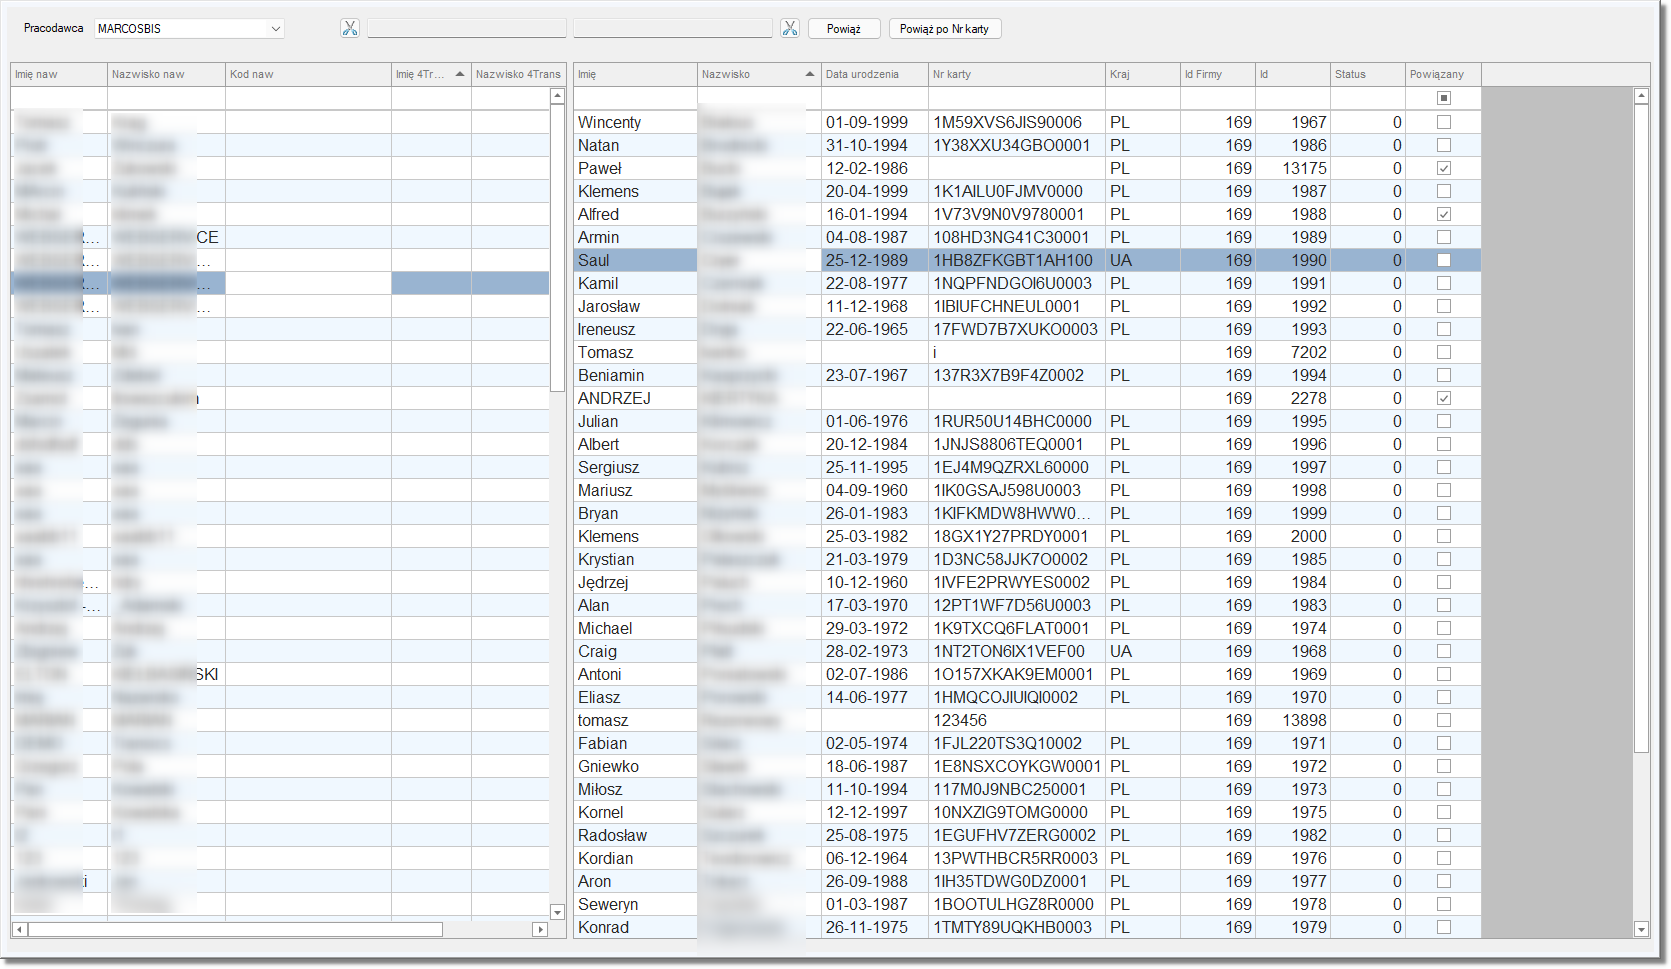
Task: Click date 11-12-1968 in Jarosław row
Action: click(x=867, y=306)
